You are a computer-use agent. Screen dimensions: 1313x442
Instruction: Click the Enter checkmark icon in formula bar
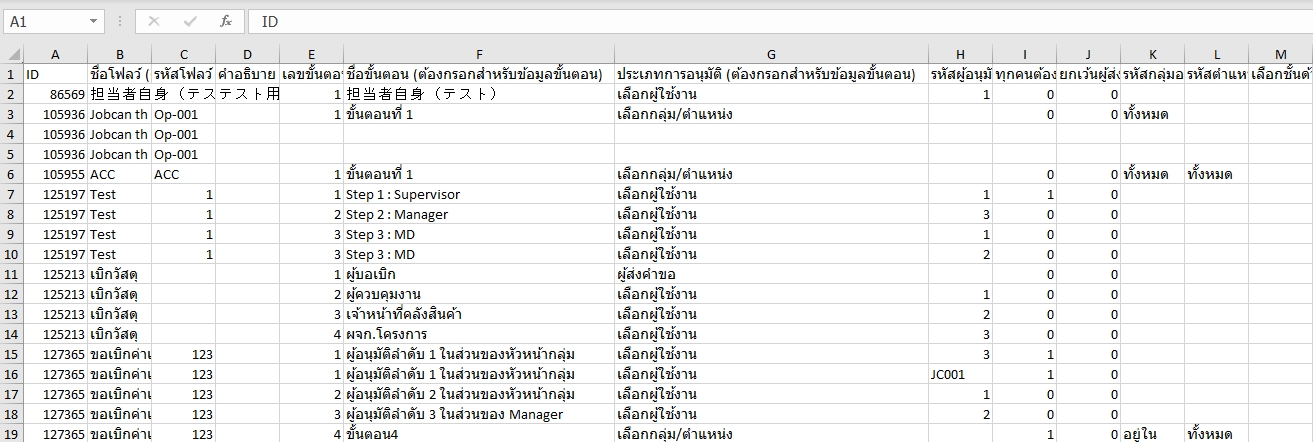[190, 21]
